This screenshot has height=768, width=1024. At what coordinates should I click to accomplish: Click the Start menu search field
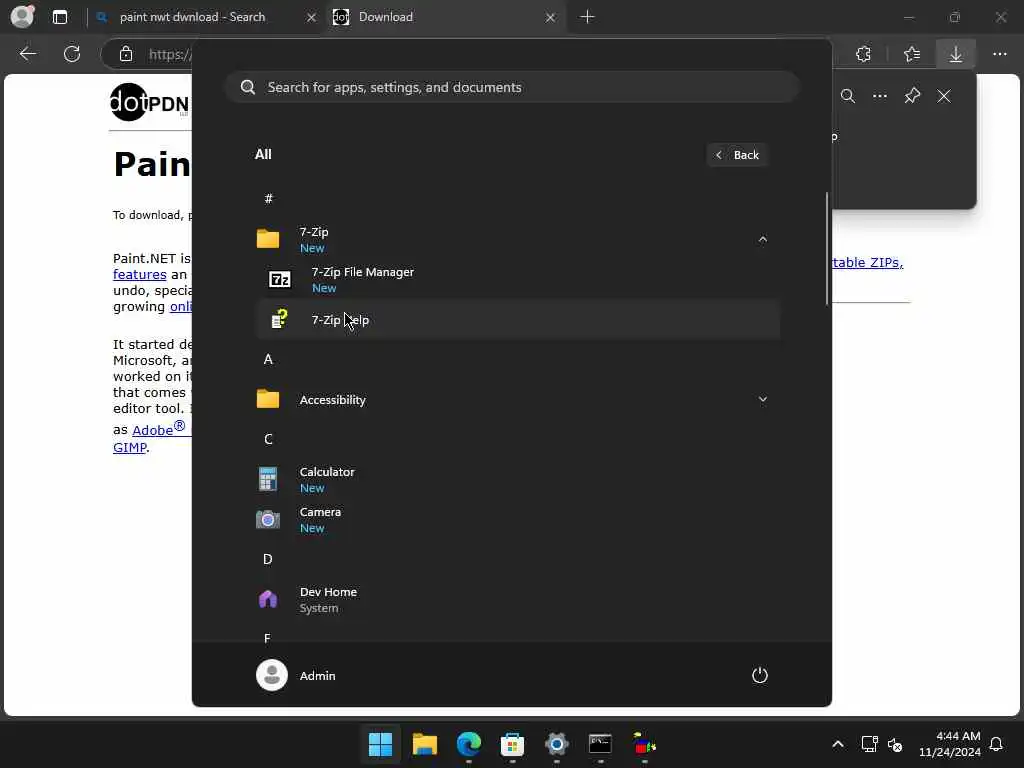(512, 88)
